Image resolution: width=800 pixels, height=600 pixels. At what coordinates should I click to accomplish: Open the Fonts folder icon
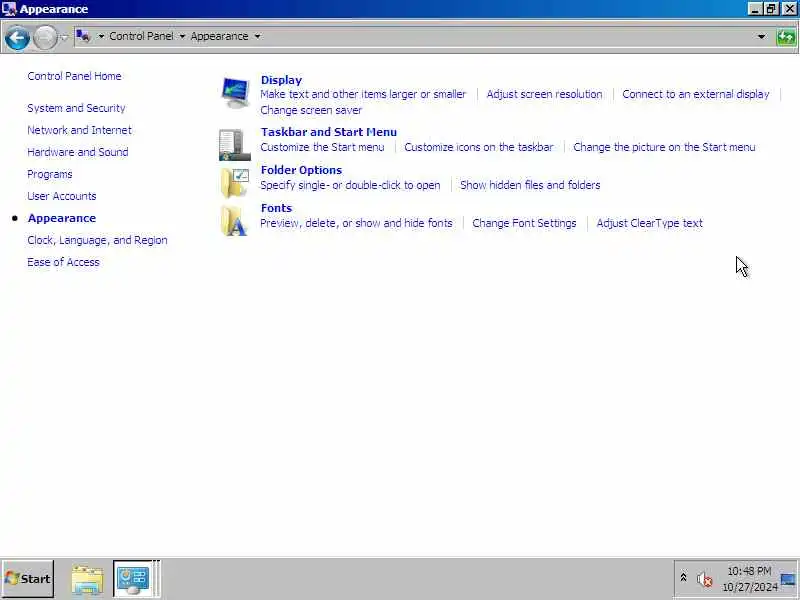[234, 221]
